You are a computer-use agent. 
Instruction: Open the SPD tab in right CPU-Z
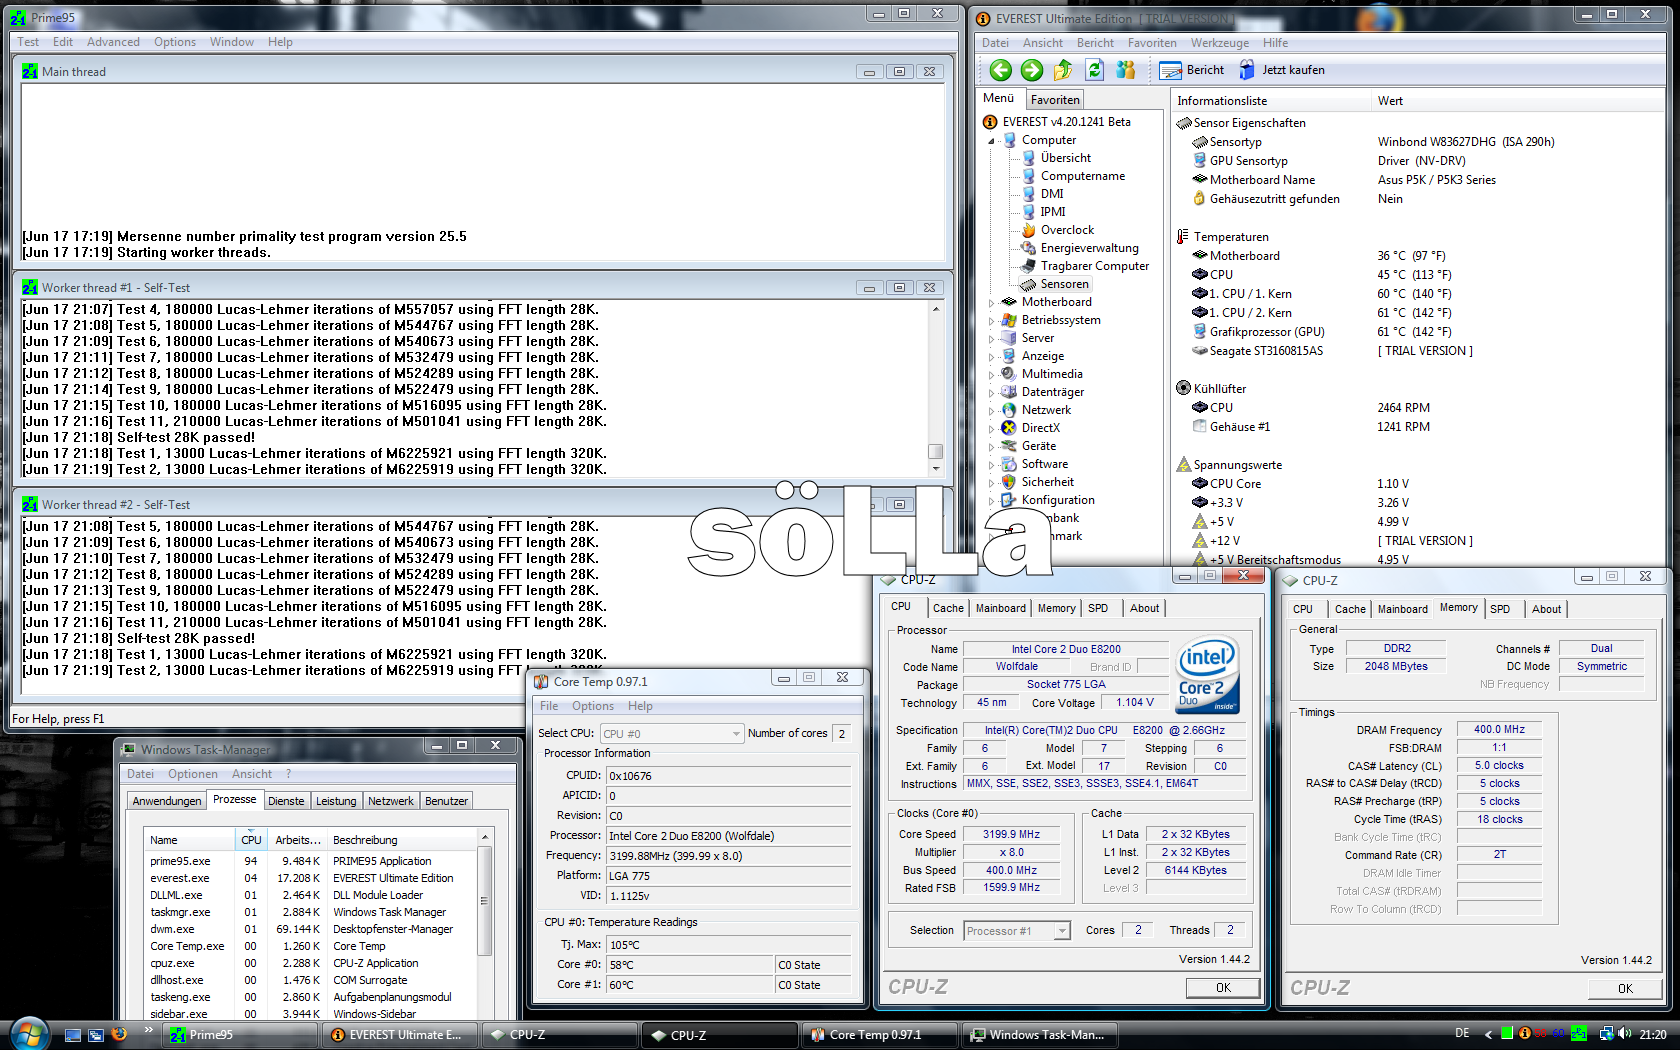1500,609
